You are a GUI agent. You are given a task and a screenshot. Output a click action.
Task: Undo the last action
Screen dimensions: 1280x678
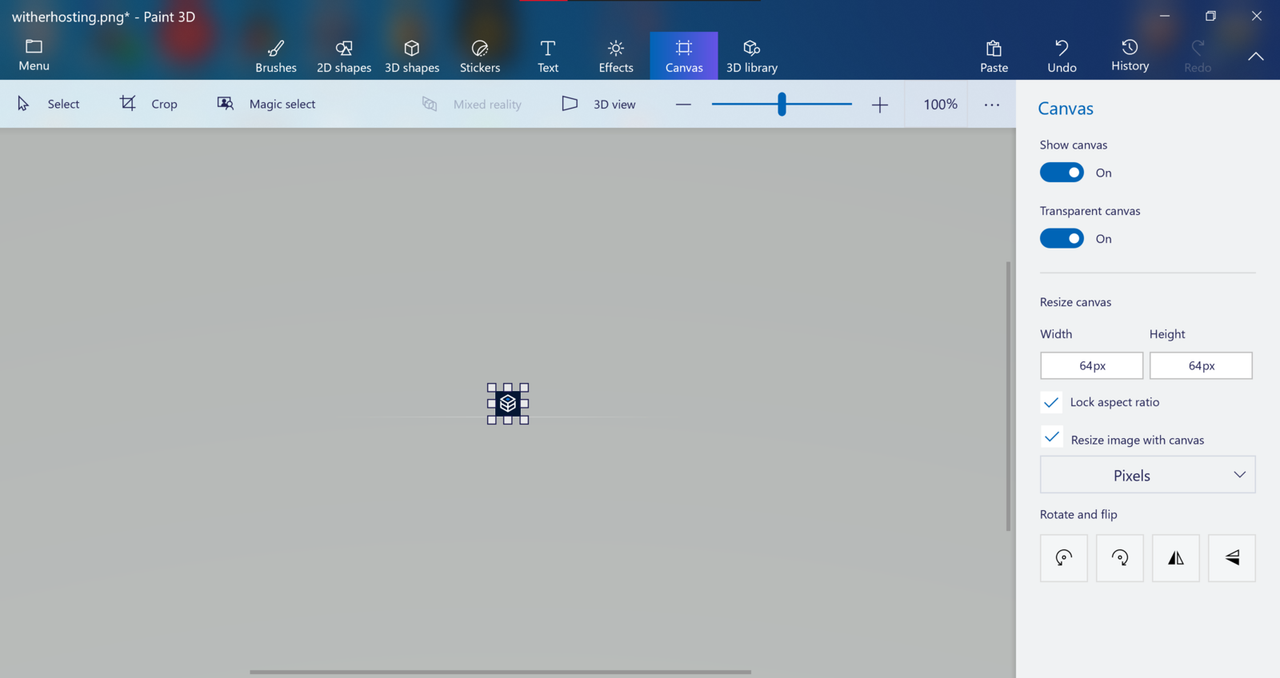point(1062,56)
